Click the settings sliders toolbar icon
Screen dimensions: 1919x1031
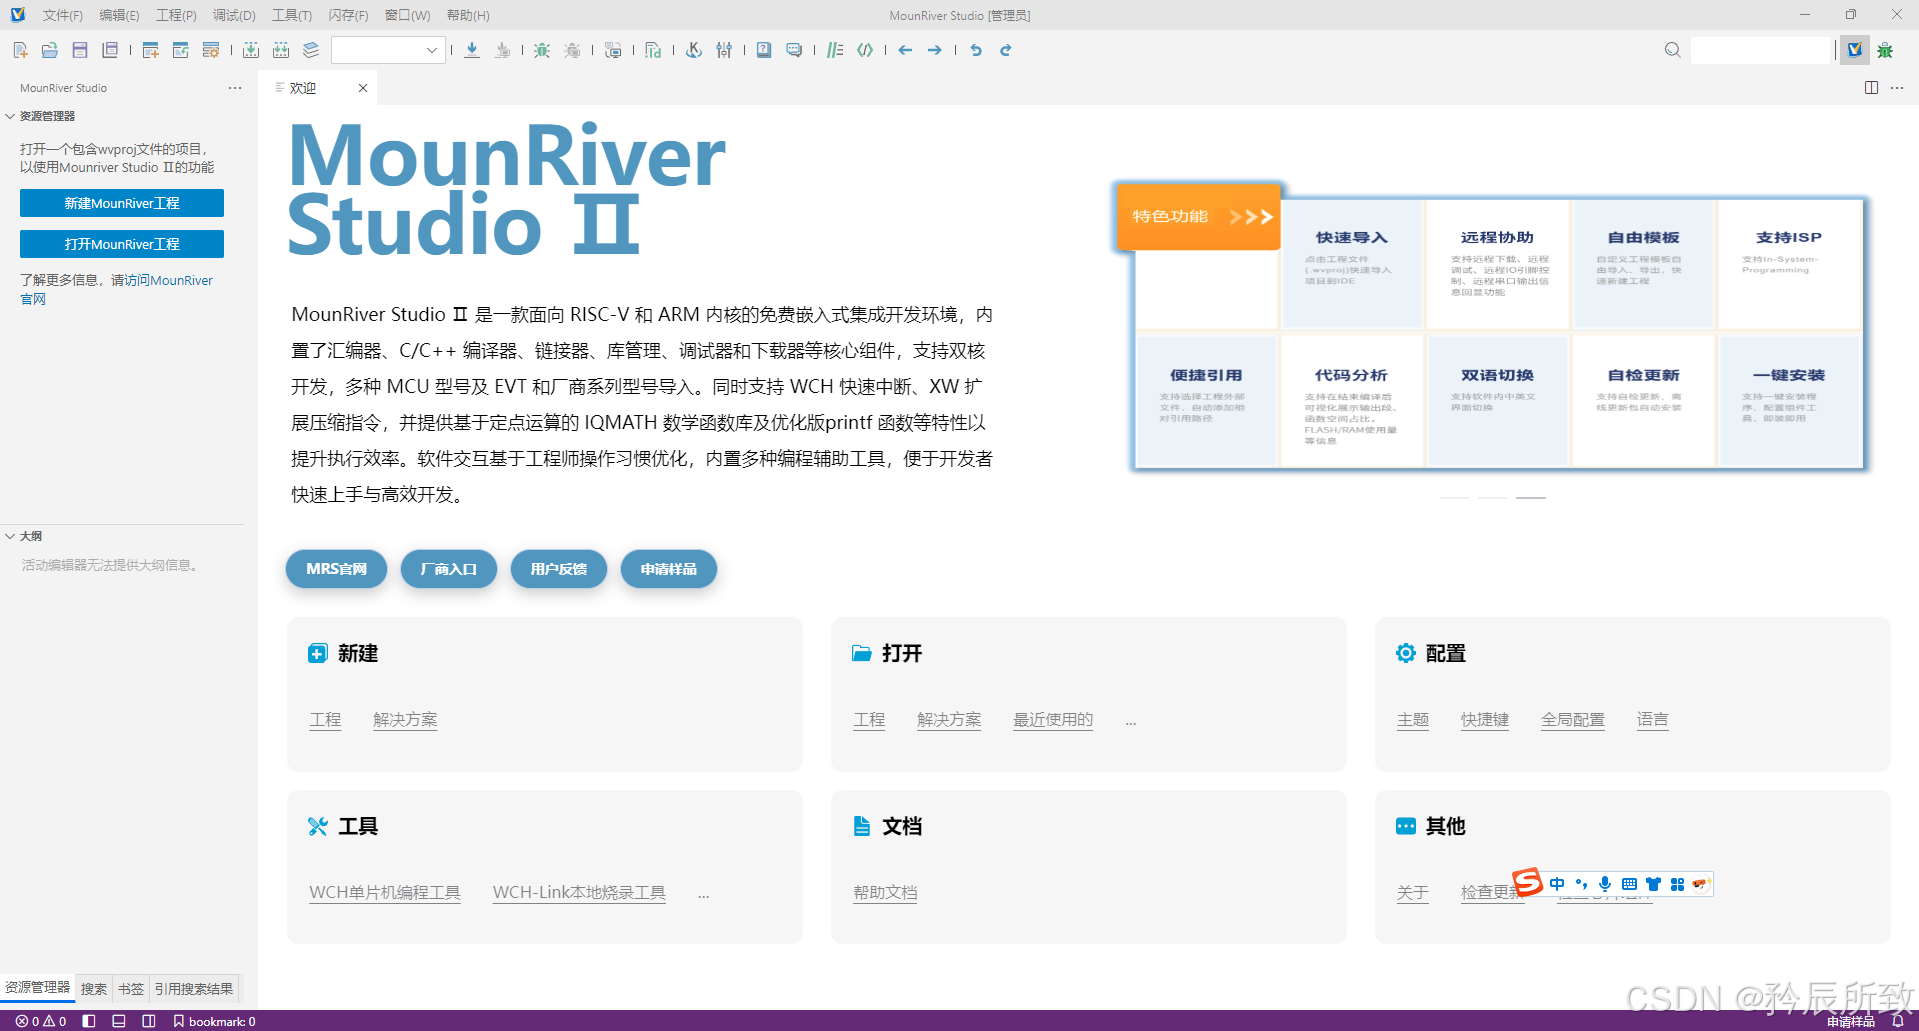[724, 50]
